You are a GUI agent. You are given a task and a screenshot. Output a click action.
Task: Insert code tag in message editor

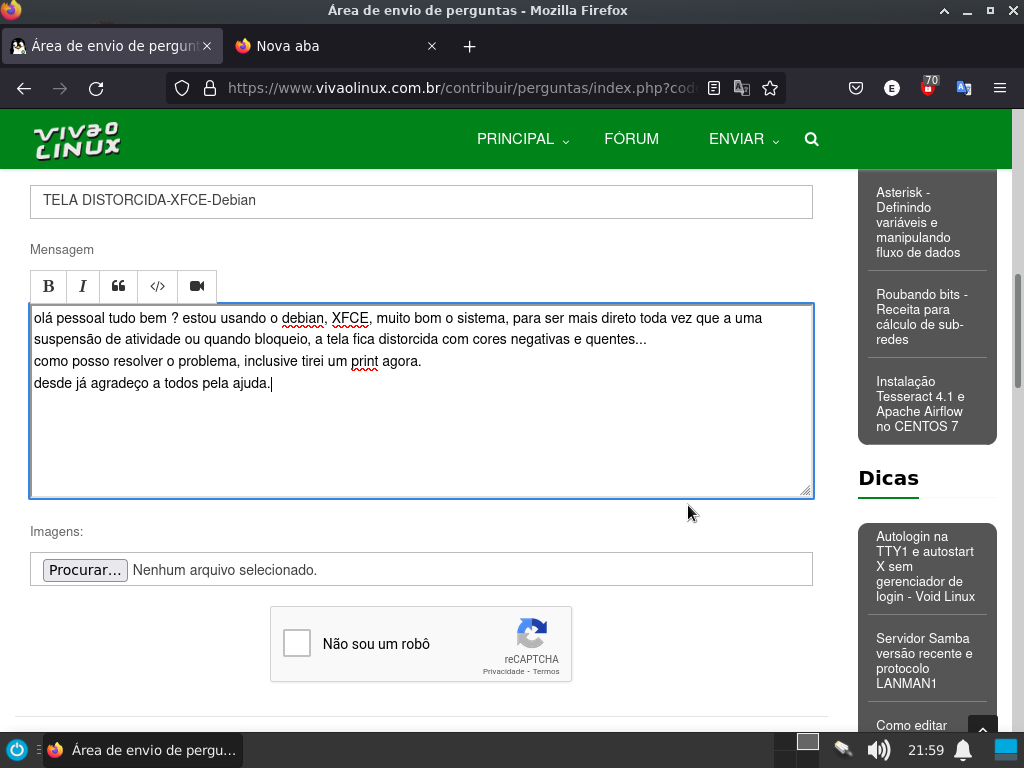157,286
